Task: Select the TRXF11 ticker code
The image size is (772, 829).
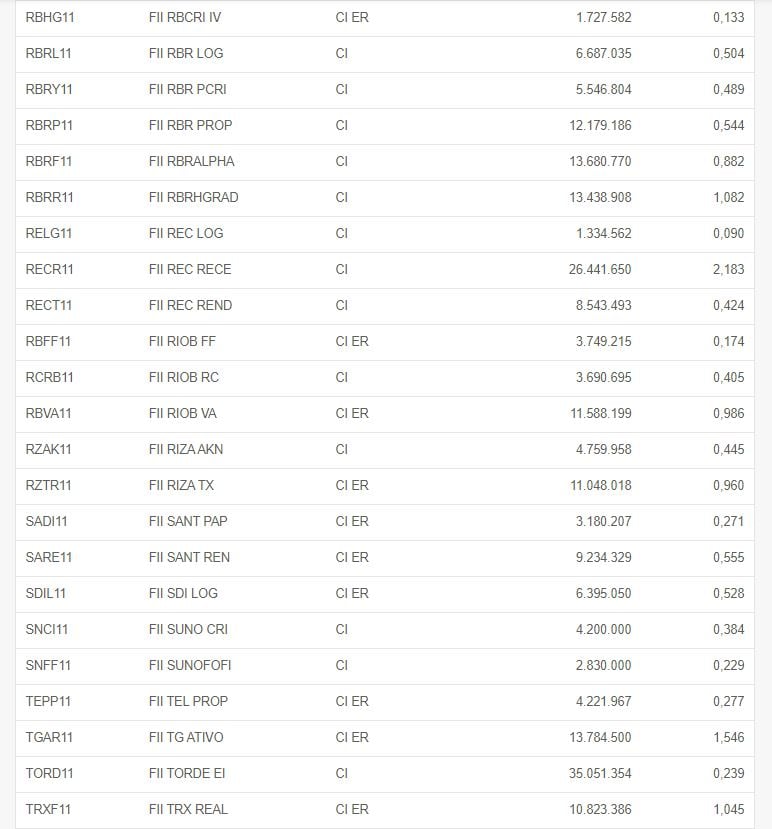Action: pos(48,809)
